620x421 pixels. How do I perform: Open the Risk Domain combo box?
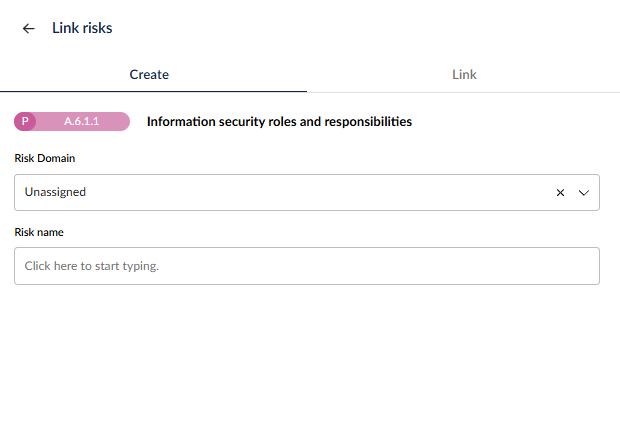click(307, 193)
